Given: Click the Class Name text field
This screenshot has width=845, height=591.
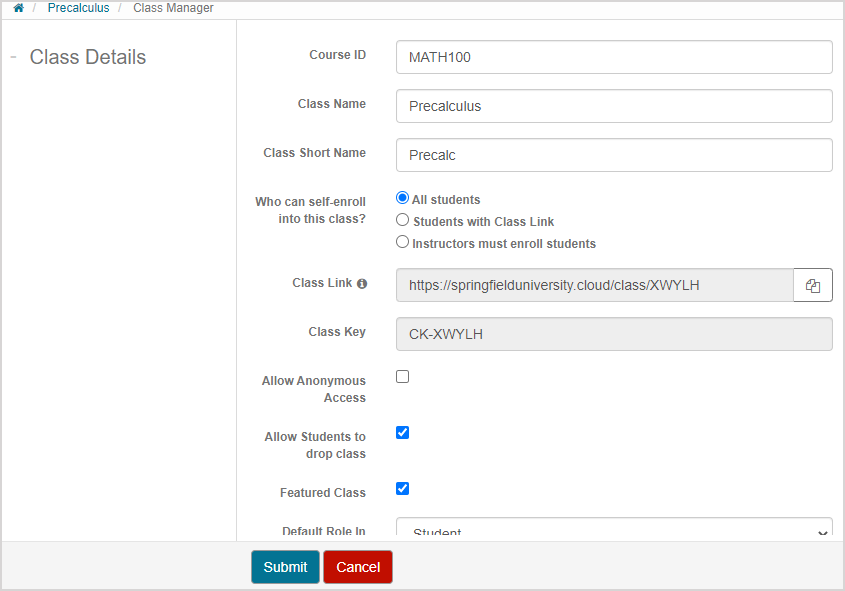Looking at the screenshot, I should (614, 106).
